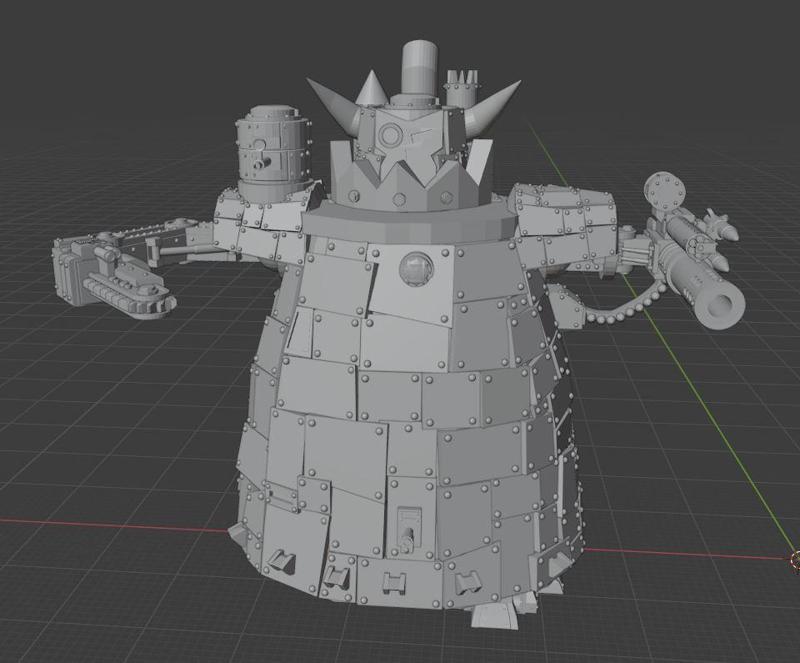This screenshot has width=800, height=663.
Task: Select the cylindrical tank on the shoulder
Action: pos(272,152)
